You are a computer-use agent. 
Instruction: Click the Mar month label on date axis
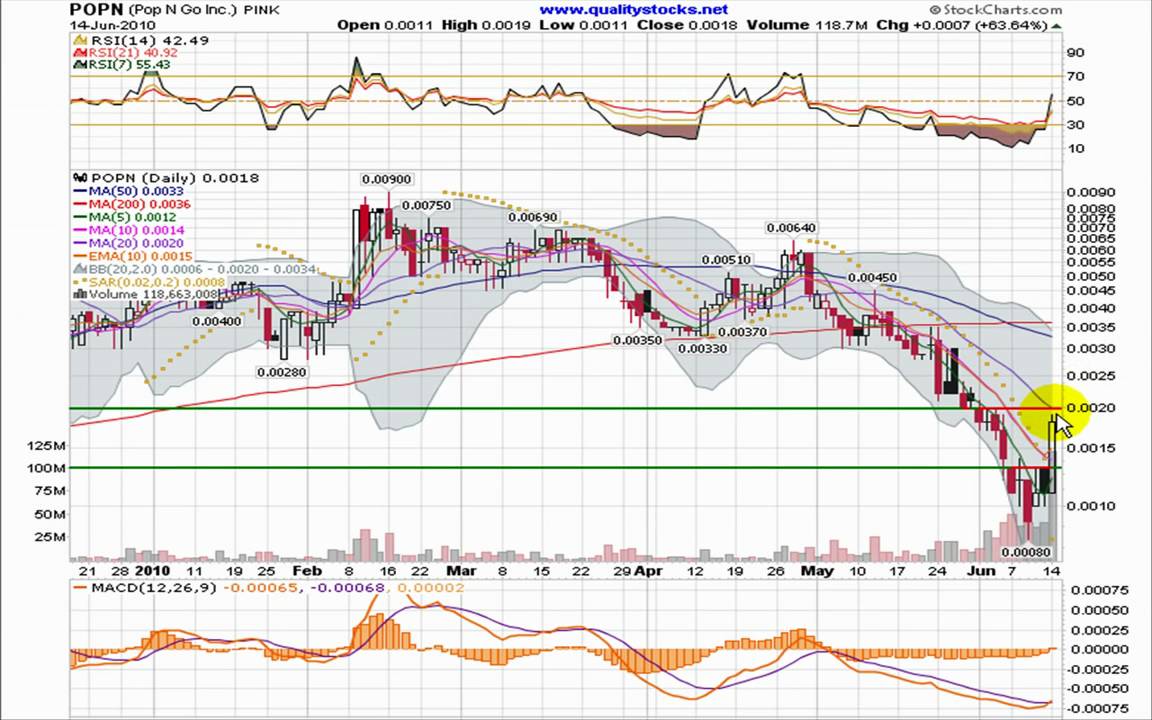[461, 571]
